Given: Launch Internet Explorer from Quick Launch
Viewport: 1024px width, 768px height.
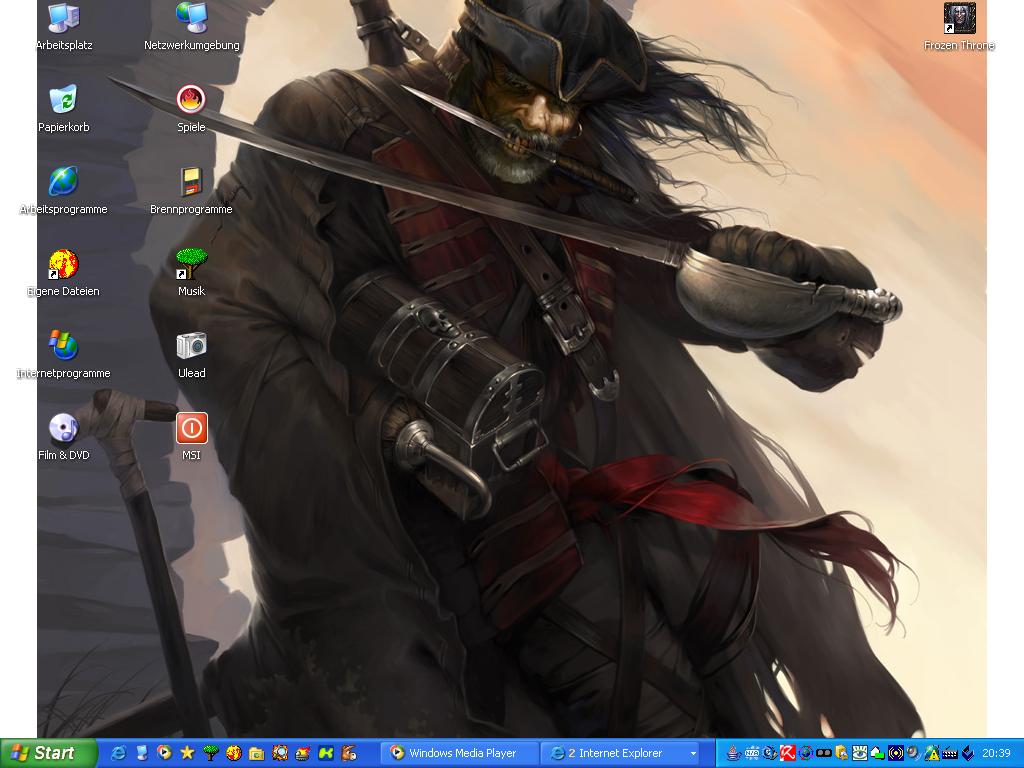Looking at the screenshot, I should point(119,753).
